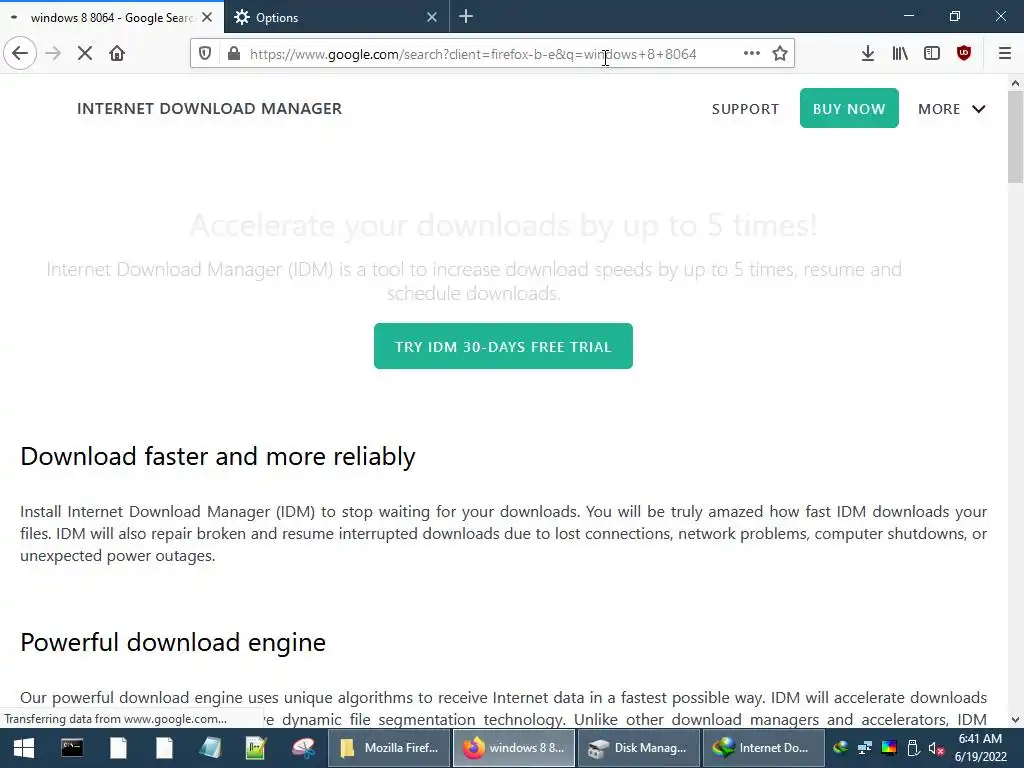Image resolution: width=1024 pixels, height=768 pixels.
Task: Open the Library bookshelf icon
Action: [x=900, y=54]
